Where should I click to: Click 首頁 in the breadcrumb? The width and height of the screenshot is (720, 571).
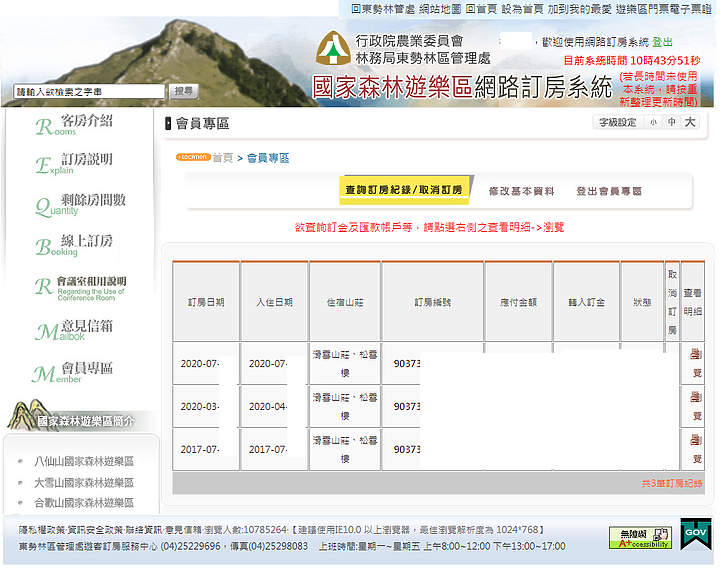[223, 158]
